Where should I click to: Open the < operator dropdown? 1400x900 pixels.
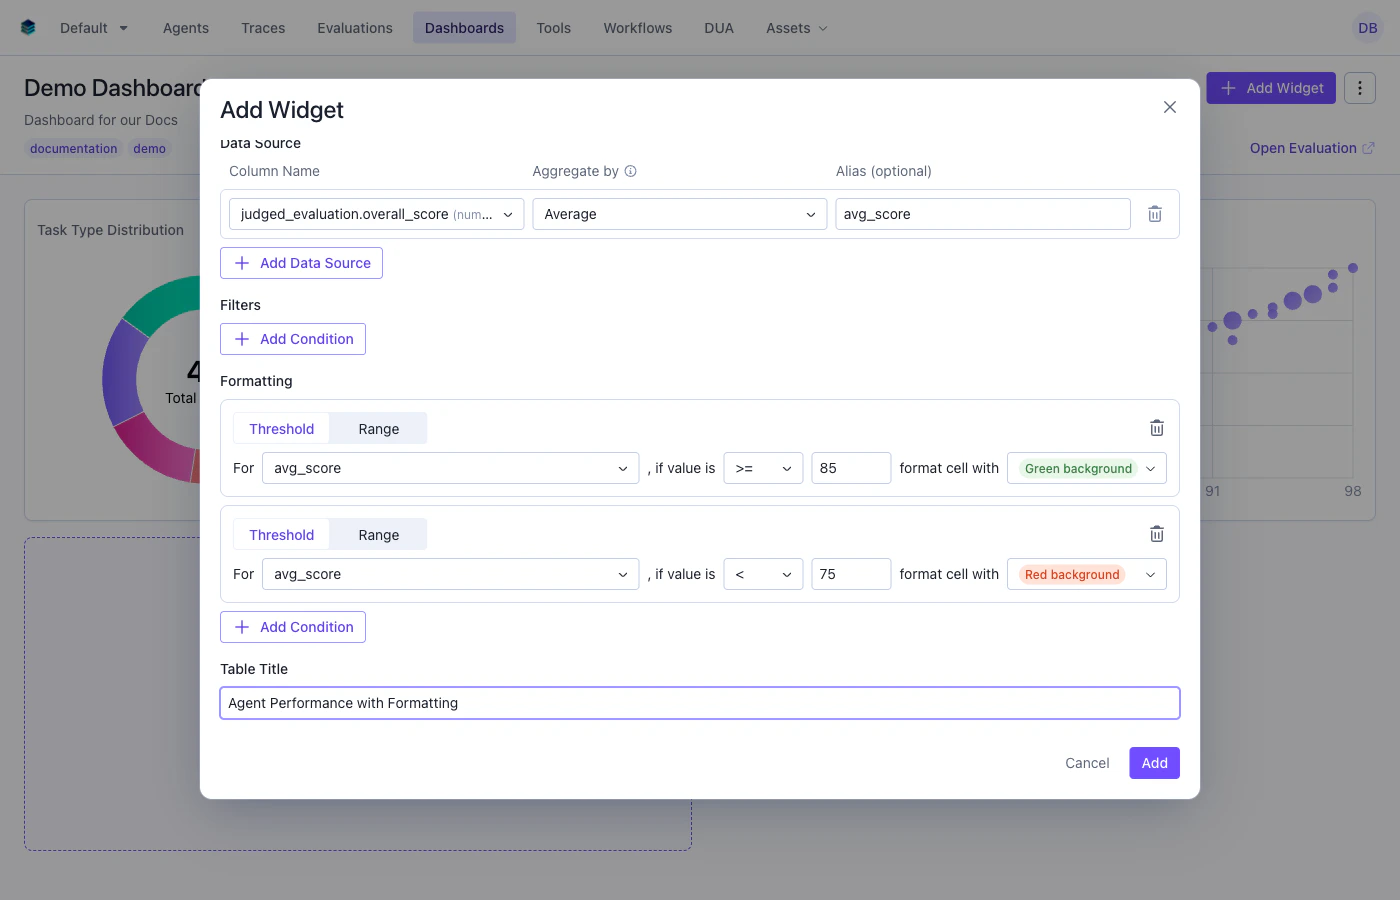[763, 574]
